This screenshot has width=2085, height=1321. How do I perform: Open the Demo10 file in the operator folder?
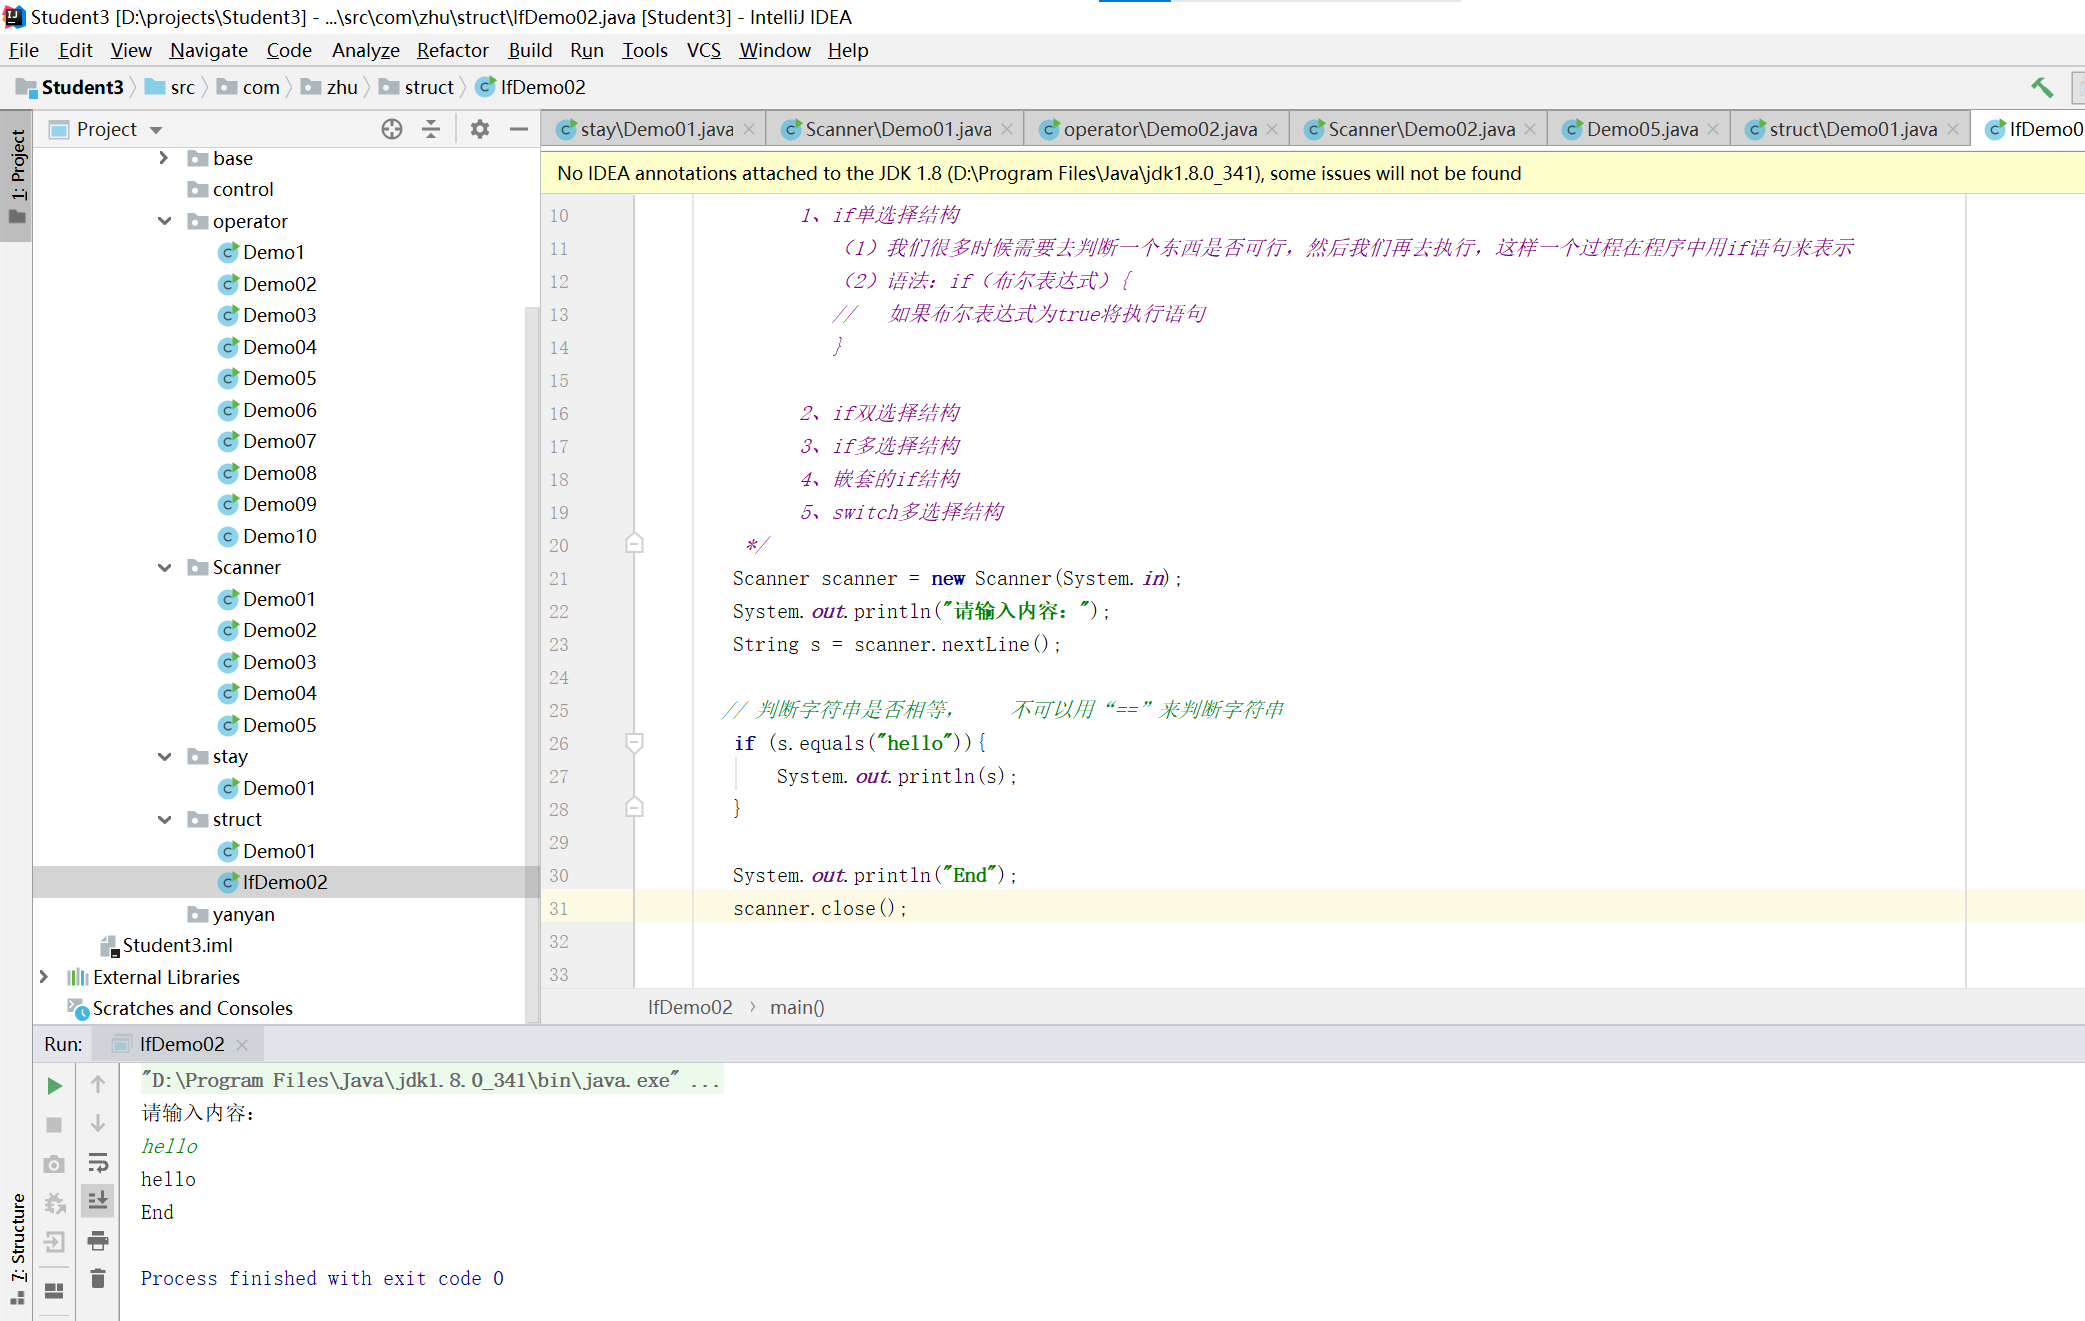279,536
